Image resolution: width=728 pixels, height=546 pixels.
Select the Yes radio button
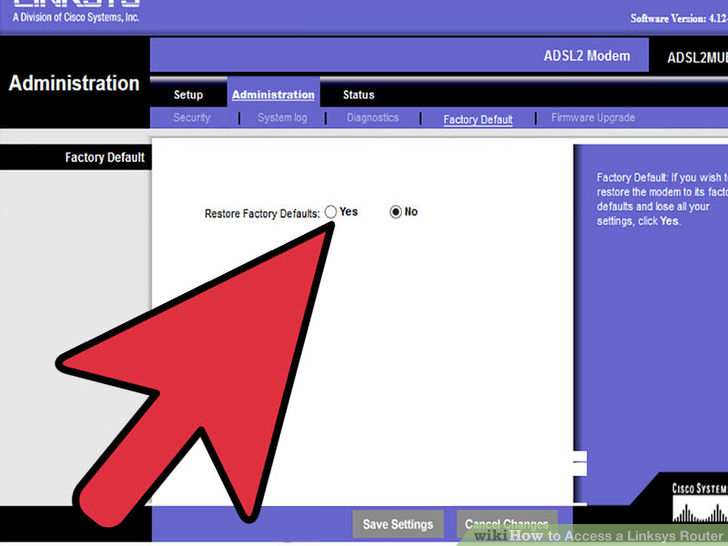click(x=331, y=212)
